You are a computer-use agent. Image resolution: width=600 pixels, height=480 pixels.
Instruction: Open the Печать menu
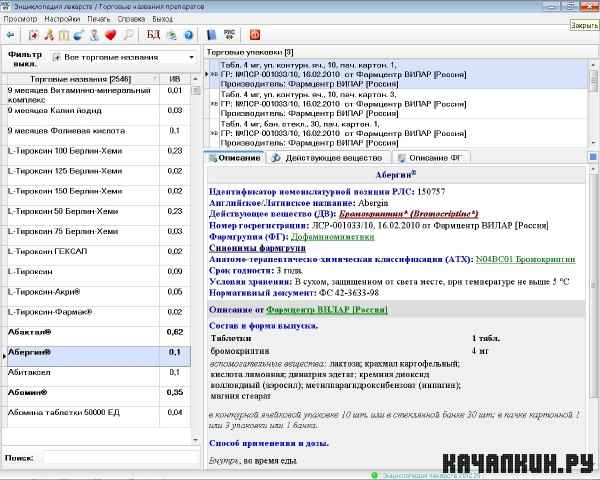(99, 19)
